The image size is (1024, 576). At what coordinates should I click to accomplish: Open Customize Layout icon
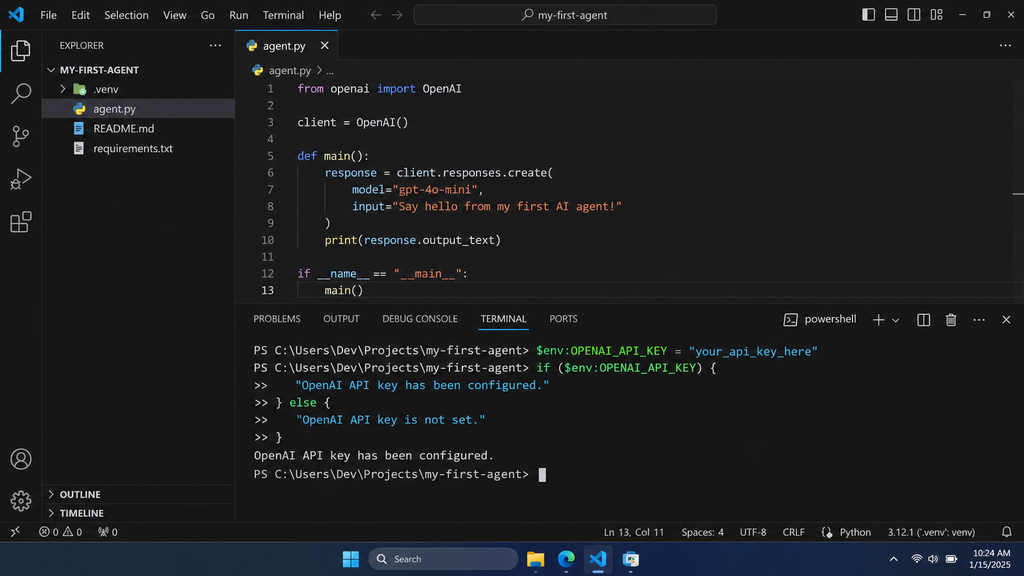[936, 14]
